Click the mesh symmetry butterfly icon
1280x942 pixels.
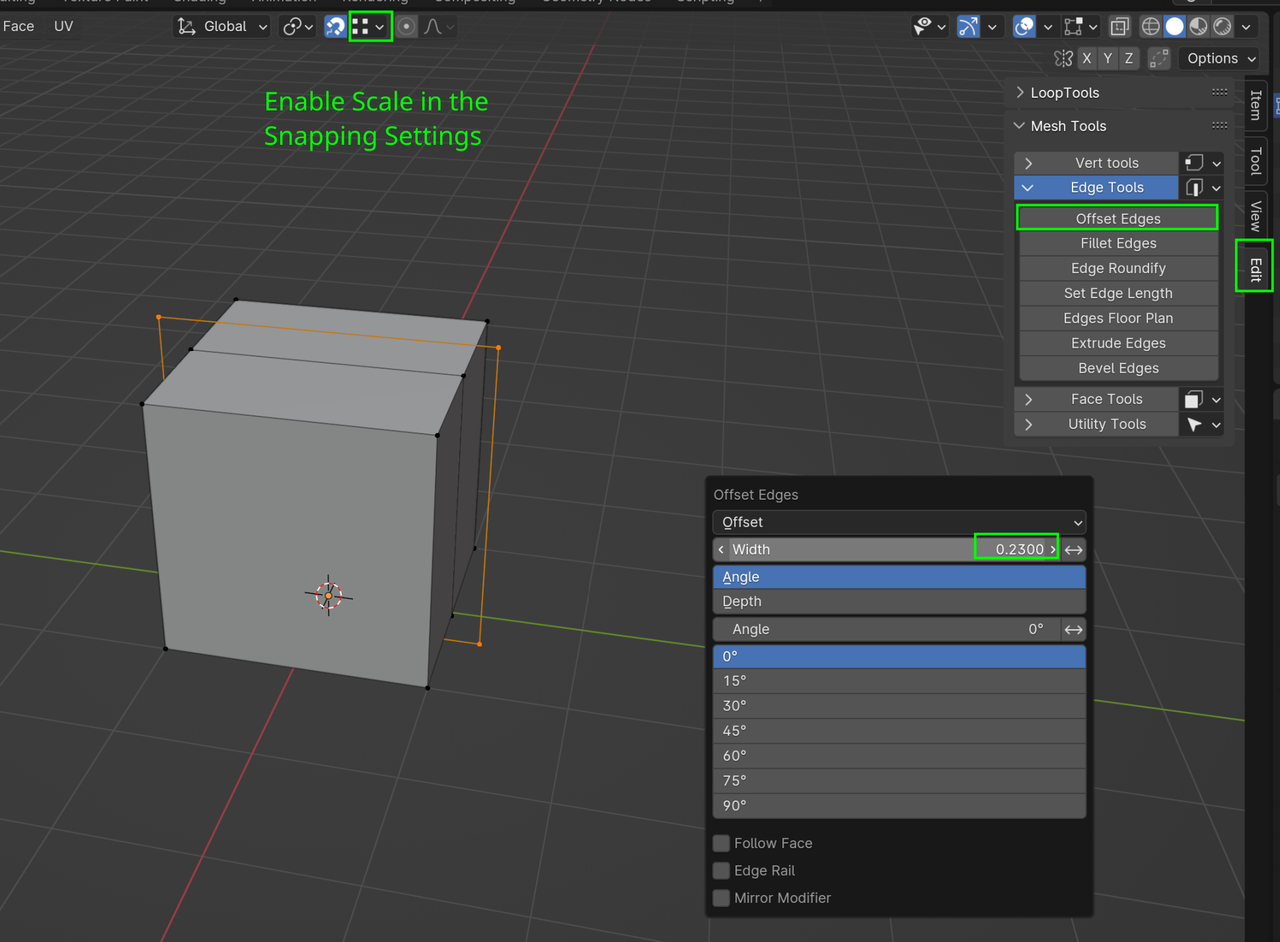click(1063, 58)
